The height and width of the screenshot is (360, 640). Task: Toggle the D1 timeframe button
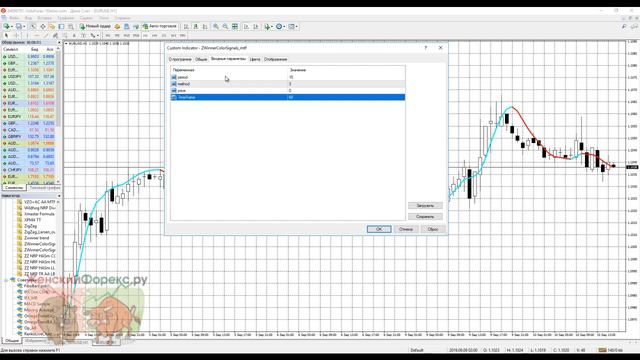[164, 36]
